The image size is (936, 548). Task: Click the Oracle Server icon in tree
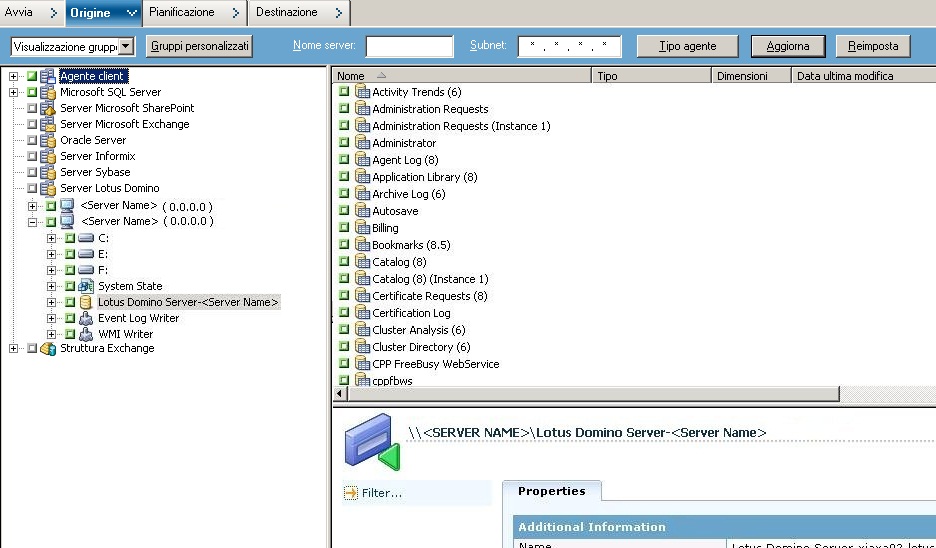click(48, 140)
